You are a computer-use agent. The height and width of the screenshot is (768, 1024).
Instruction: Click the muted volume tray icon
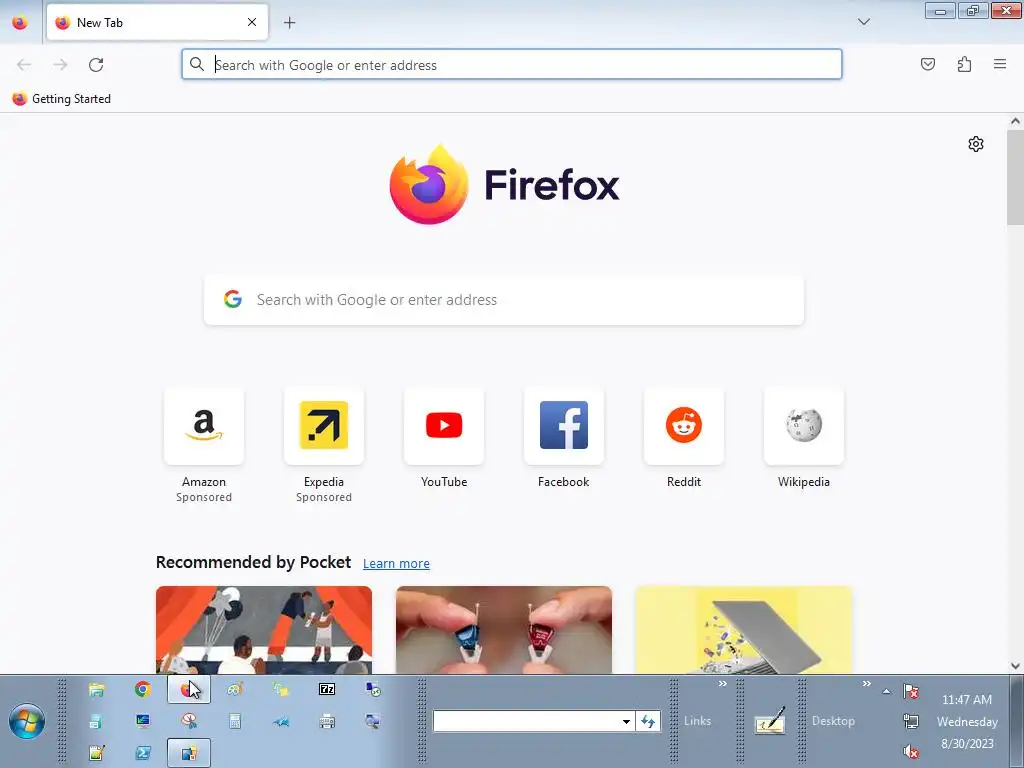click(x=911, y=752)
